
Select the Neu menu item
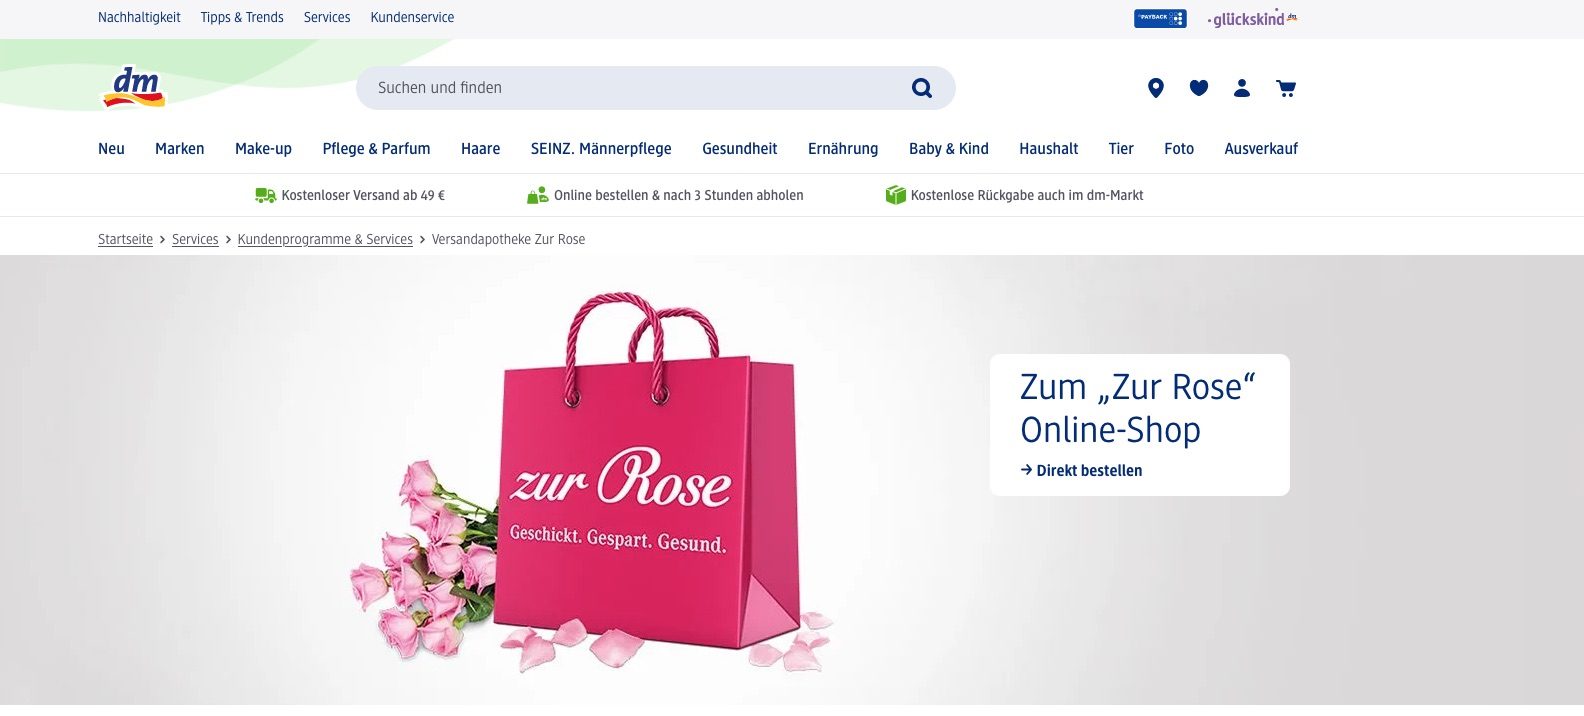[x=111, y=148]
